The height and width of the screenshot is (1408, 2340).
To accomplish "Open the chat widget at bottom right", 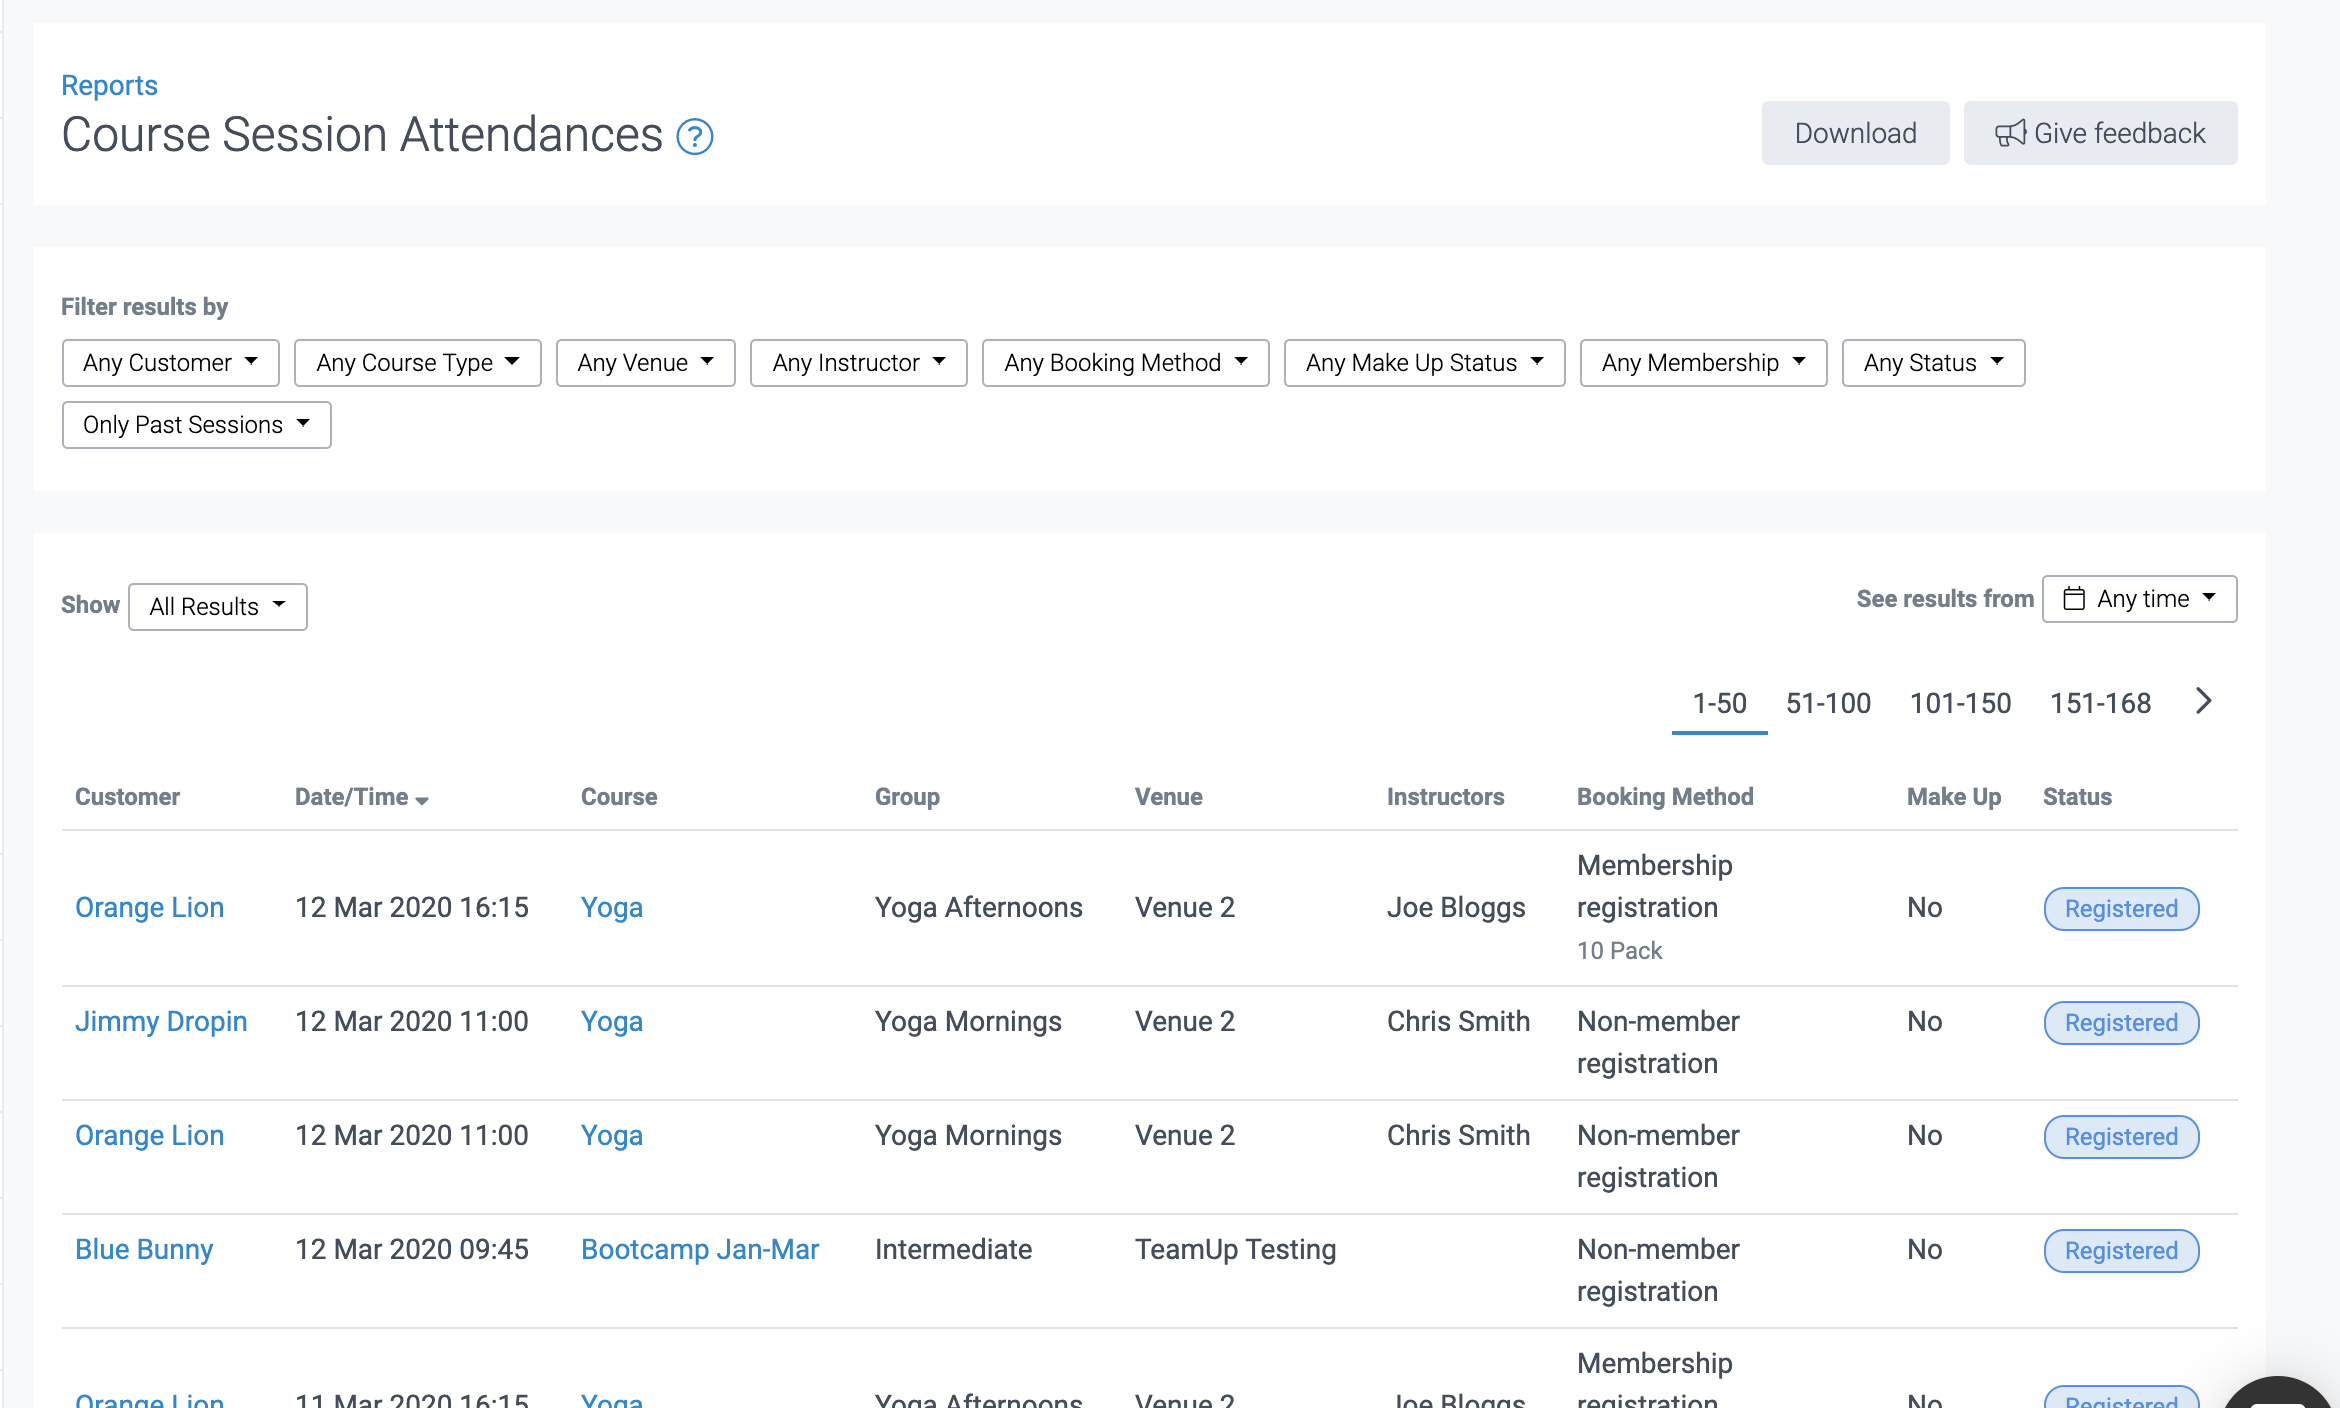I will click(2280, 1394).
